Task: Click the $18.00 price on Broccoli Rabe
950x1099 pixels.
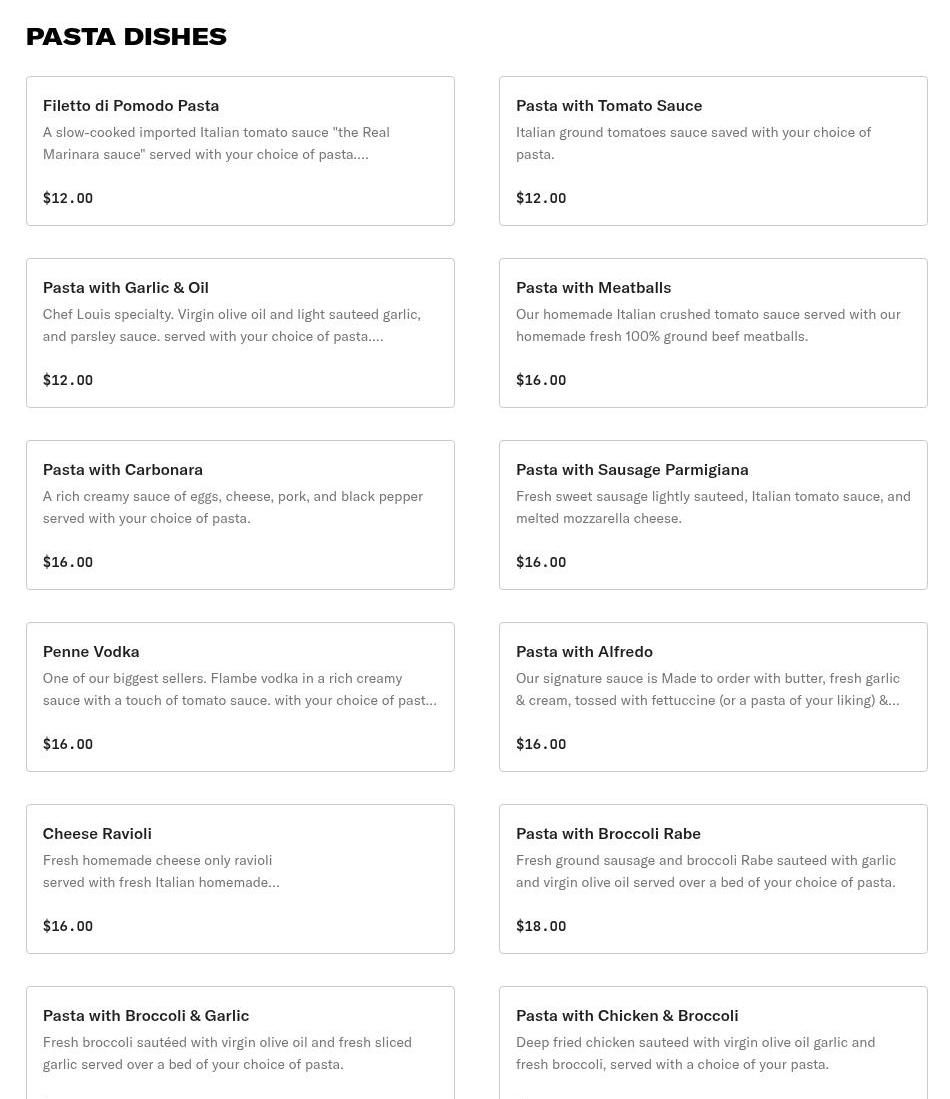Action: click(541, 926)
